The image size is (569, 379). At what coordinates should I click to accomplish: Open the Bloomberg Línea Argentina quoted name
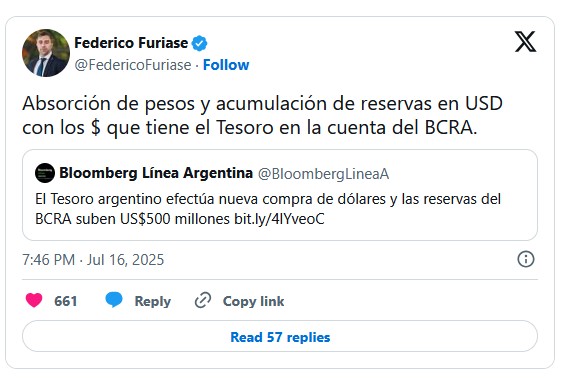[x=156, y=173]
